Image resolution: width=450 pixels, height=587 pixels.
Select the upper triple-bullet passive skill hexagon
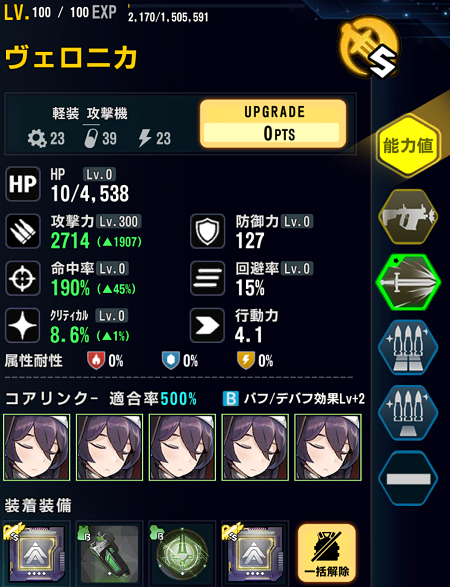pos(408,347)
